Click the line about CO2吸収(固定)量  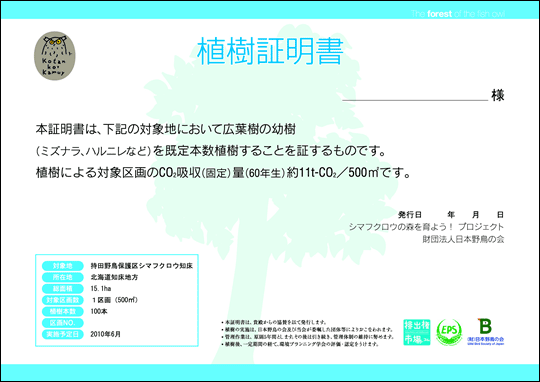coord(223,173)
